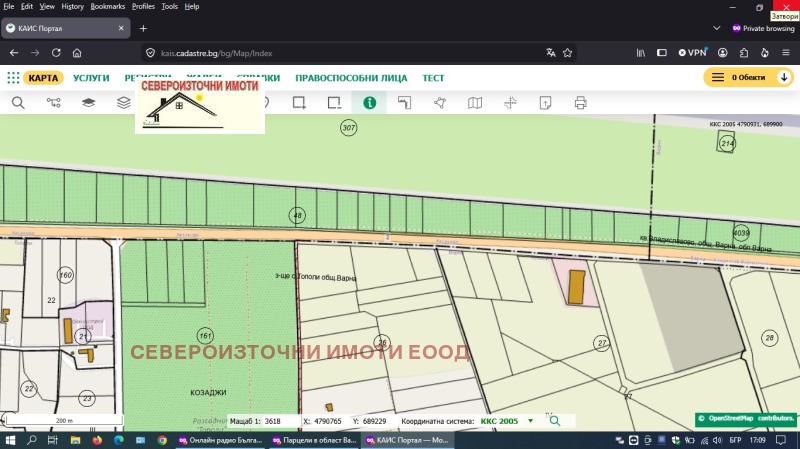Screen dimensions: 800x449
Task: Open the УСЛУГИ menu
Action: (x=91, y=78)
